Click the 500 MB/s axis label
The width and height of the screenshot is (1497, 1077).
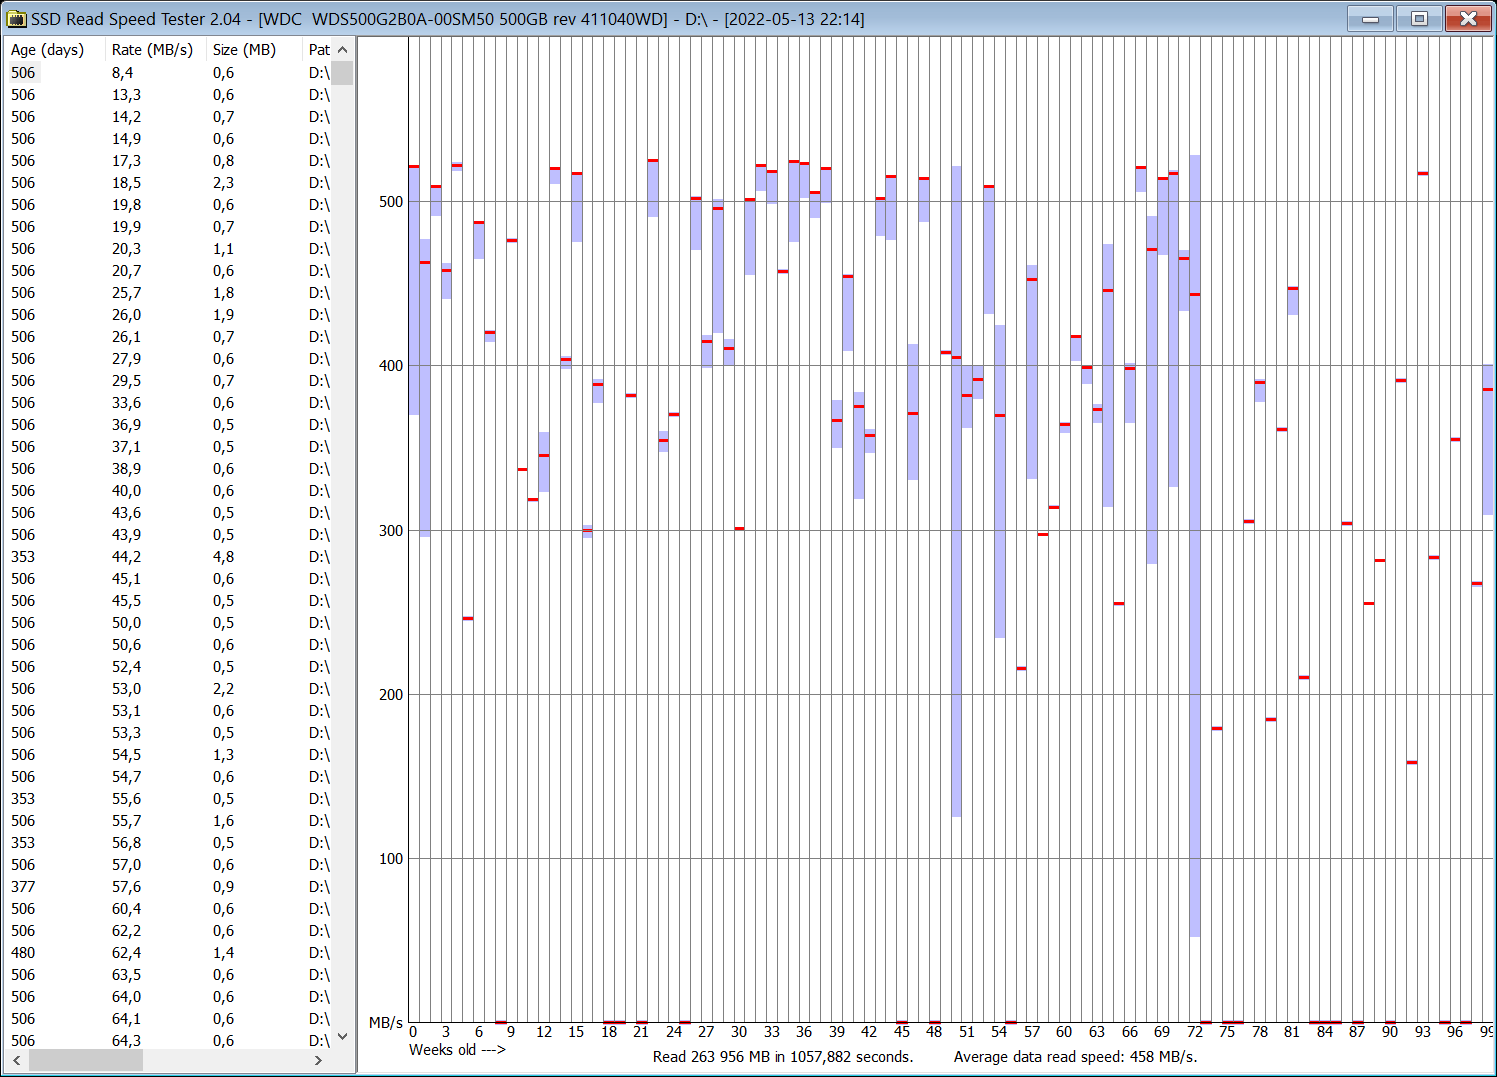(x=391, y=202)
